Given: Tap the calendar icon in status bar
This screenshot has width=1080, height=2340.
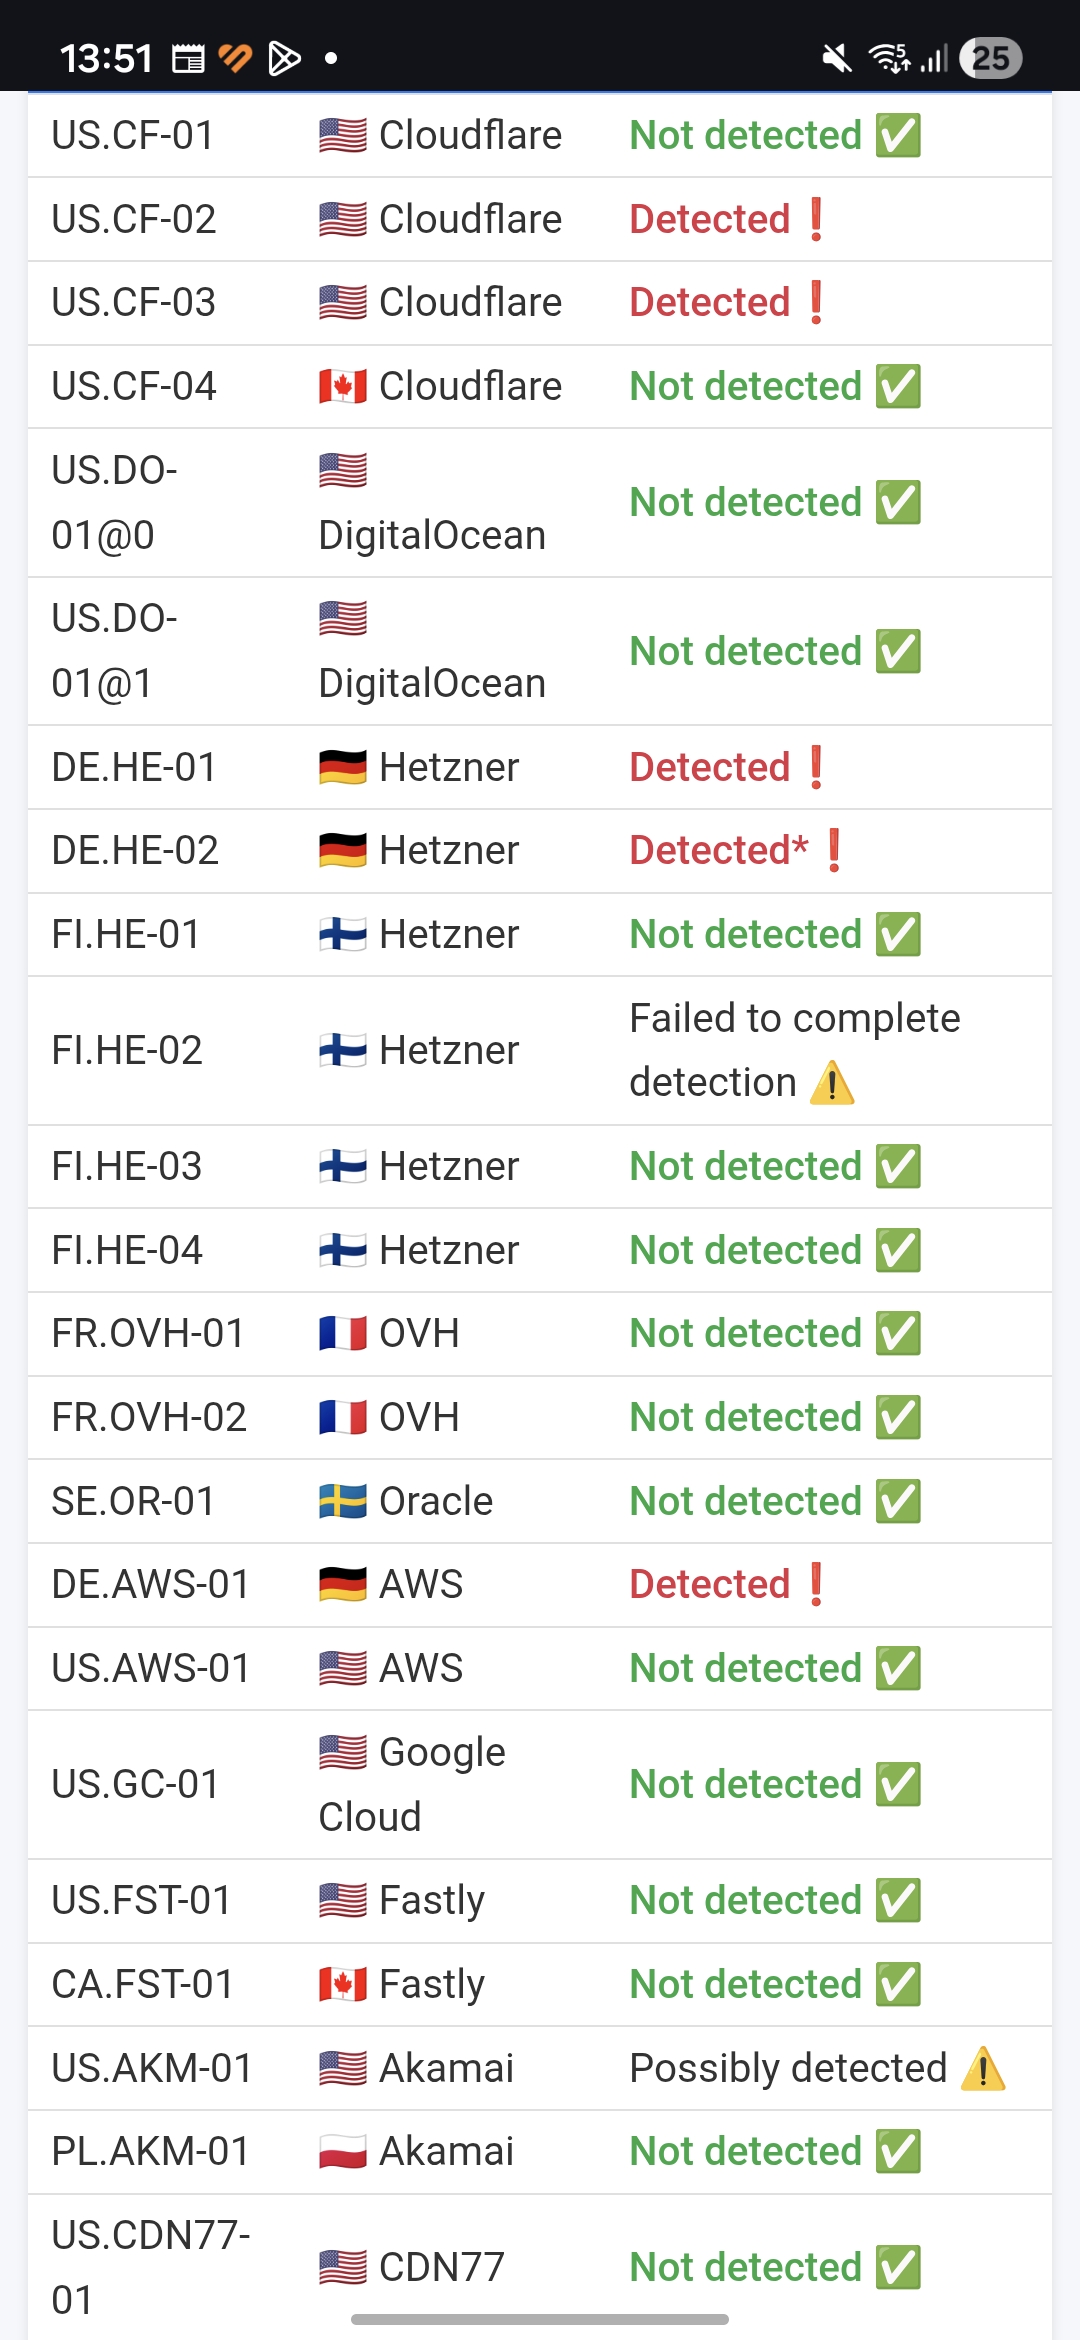Looking at the screenshot, I should [x=188, y=59].
